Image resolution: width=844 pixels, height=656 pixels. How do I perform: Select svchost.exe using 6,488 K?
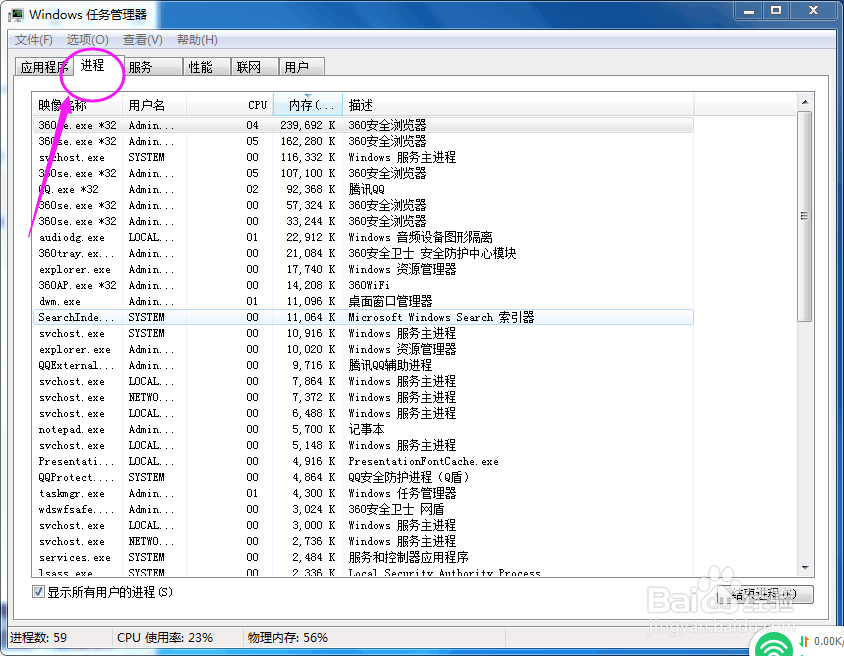363,413
